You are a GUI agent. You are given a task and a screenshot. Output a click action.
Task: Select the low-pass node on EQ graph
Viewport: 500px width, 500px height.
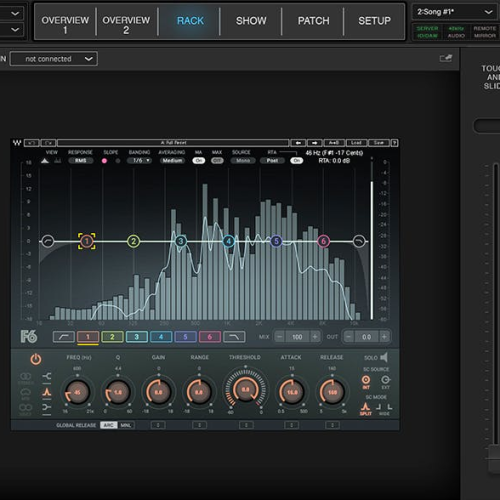(x=359, y=241)
